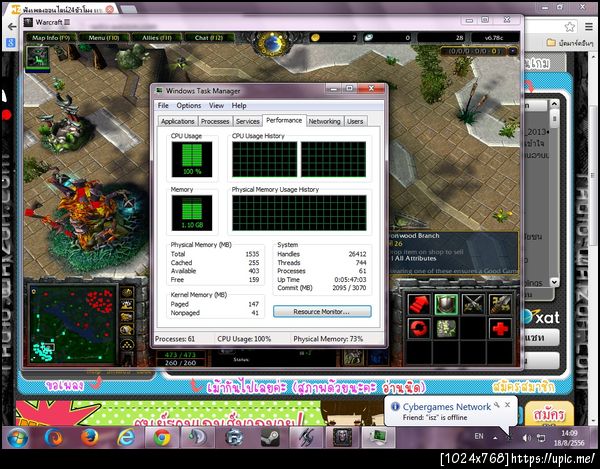Switch to the Networking tab
The width and height of the screenshot is (600, 469).
pyautogui.click(x=324, y=121)
